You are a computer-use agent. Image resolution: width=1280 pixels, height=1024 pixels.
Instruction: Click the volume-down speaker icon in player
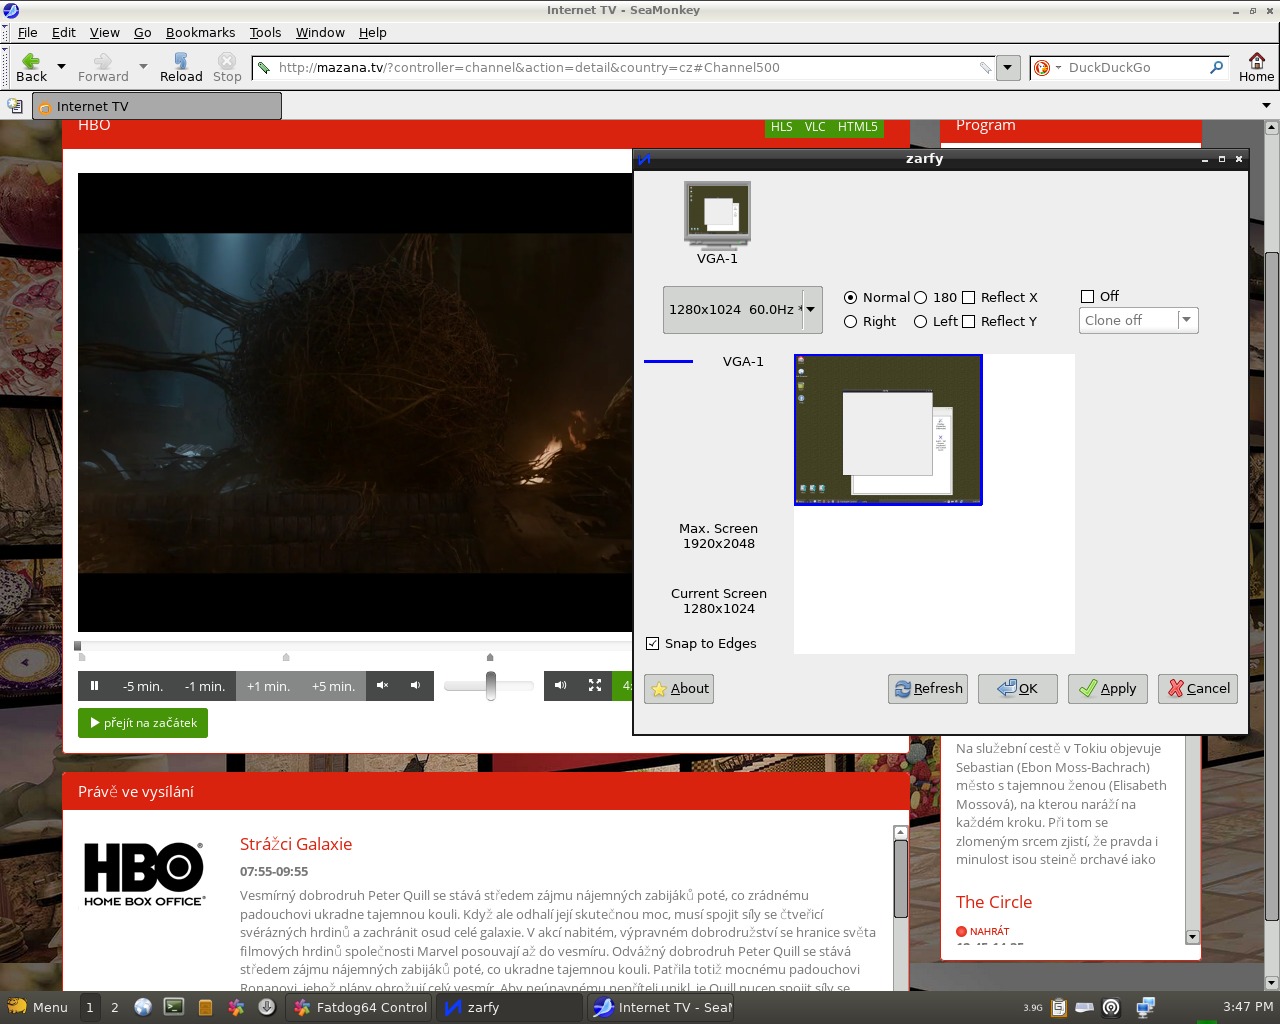[415, 686]
